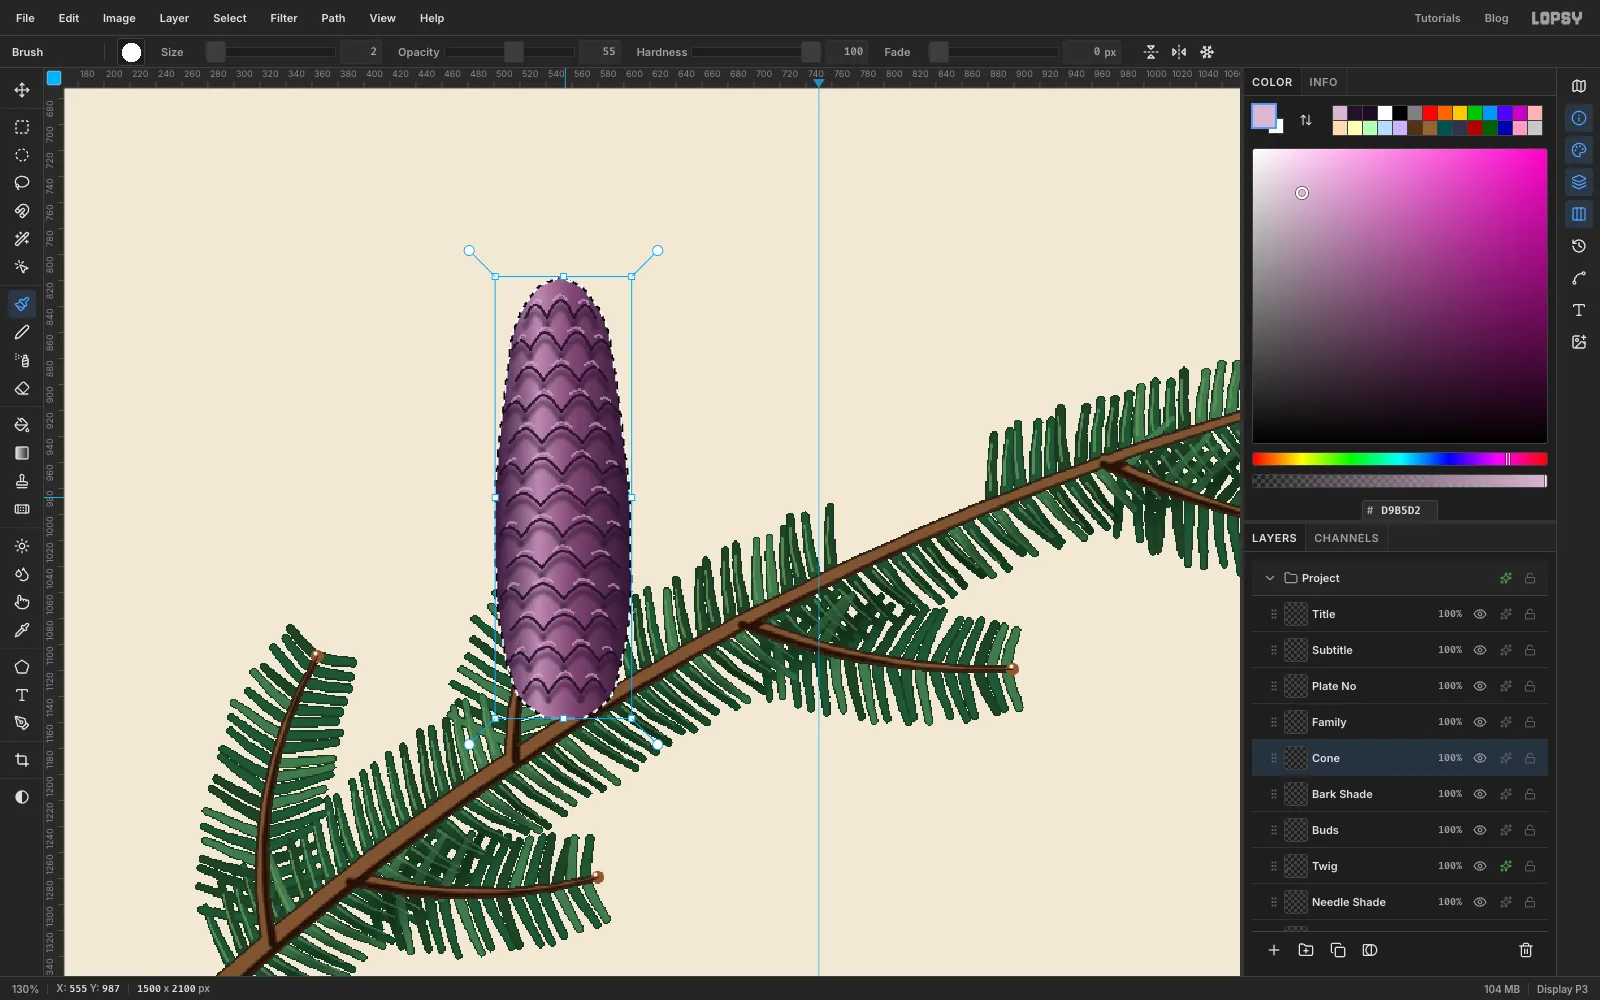Pick the Lasso tool
The width and height of the screenshot is (1600, 1000).
22,183
